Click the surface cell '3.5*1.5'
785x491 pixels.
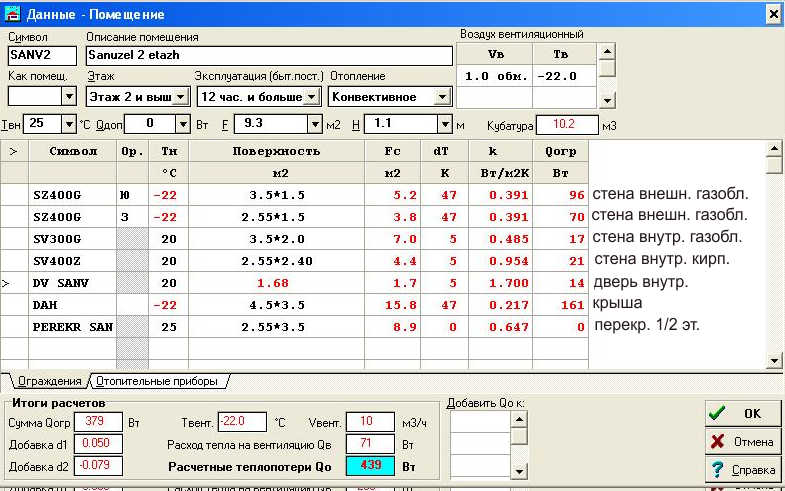click(x=276, y=195)
